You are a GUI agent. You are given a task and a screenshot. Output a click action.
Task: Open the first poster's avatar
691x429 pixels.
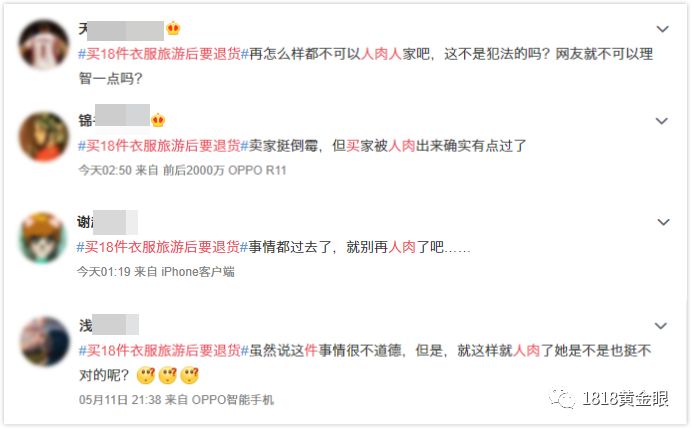44,44
